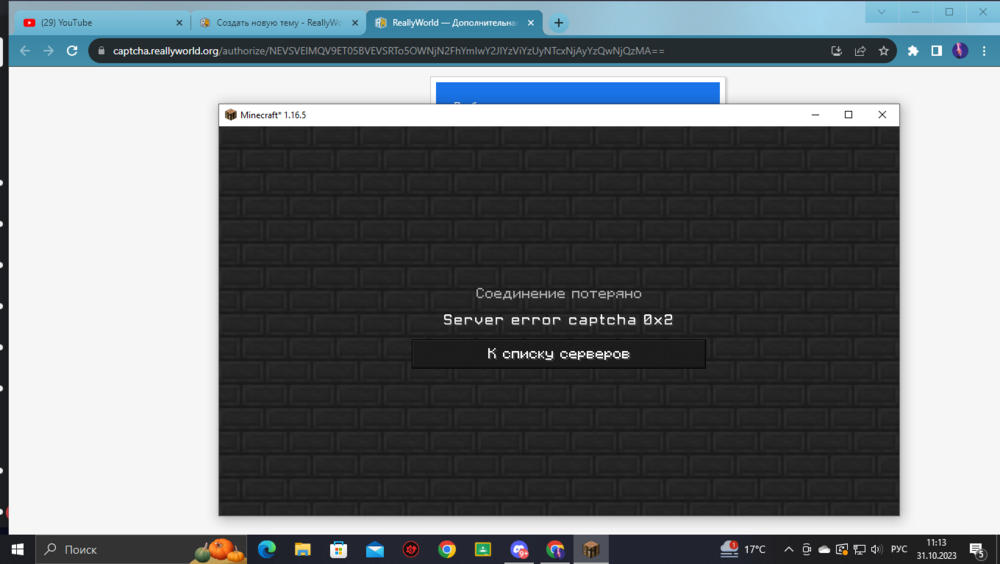Close the «Создать новую тему» tab

(355, 22)
